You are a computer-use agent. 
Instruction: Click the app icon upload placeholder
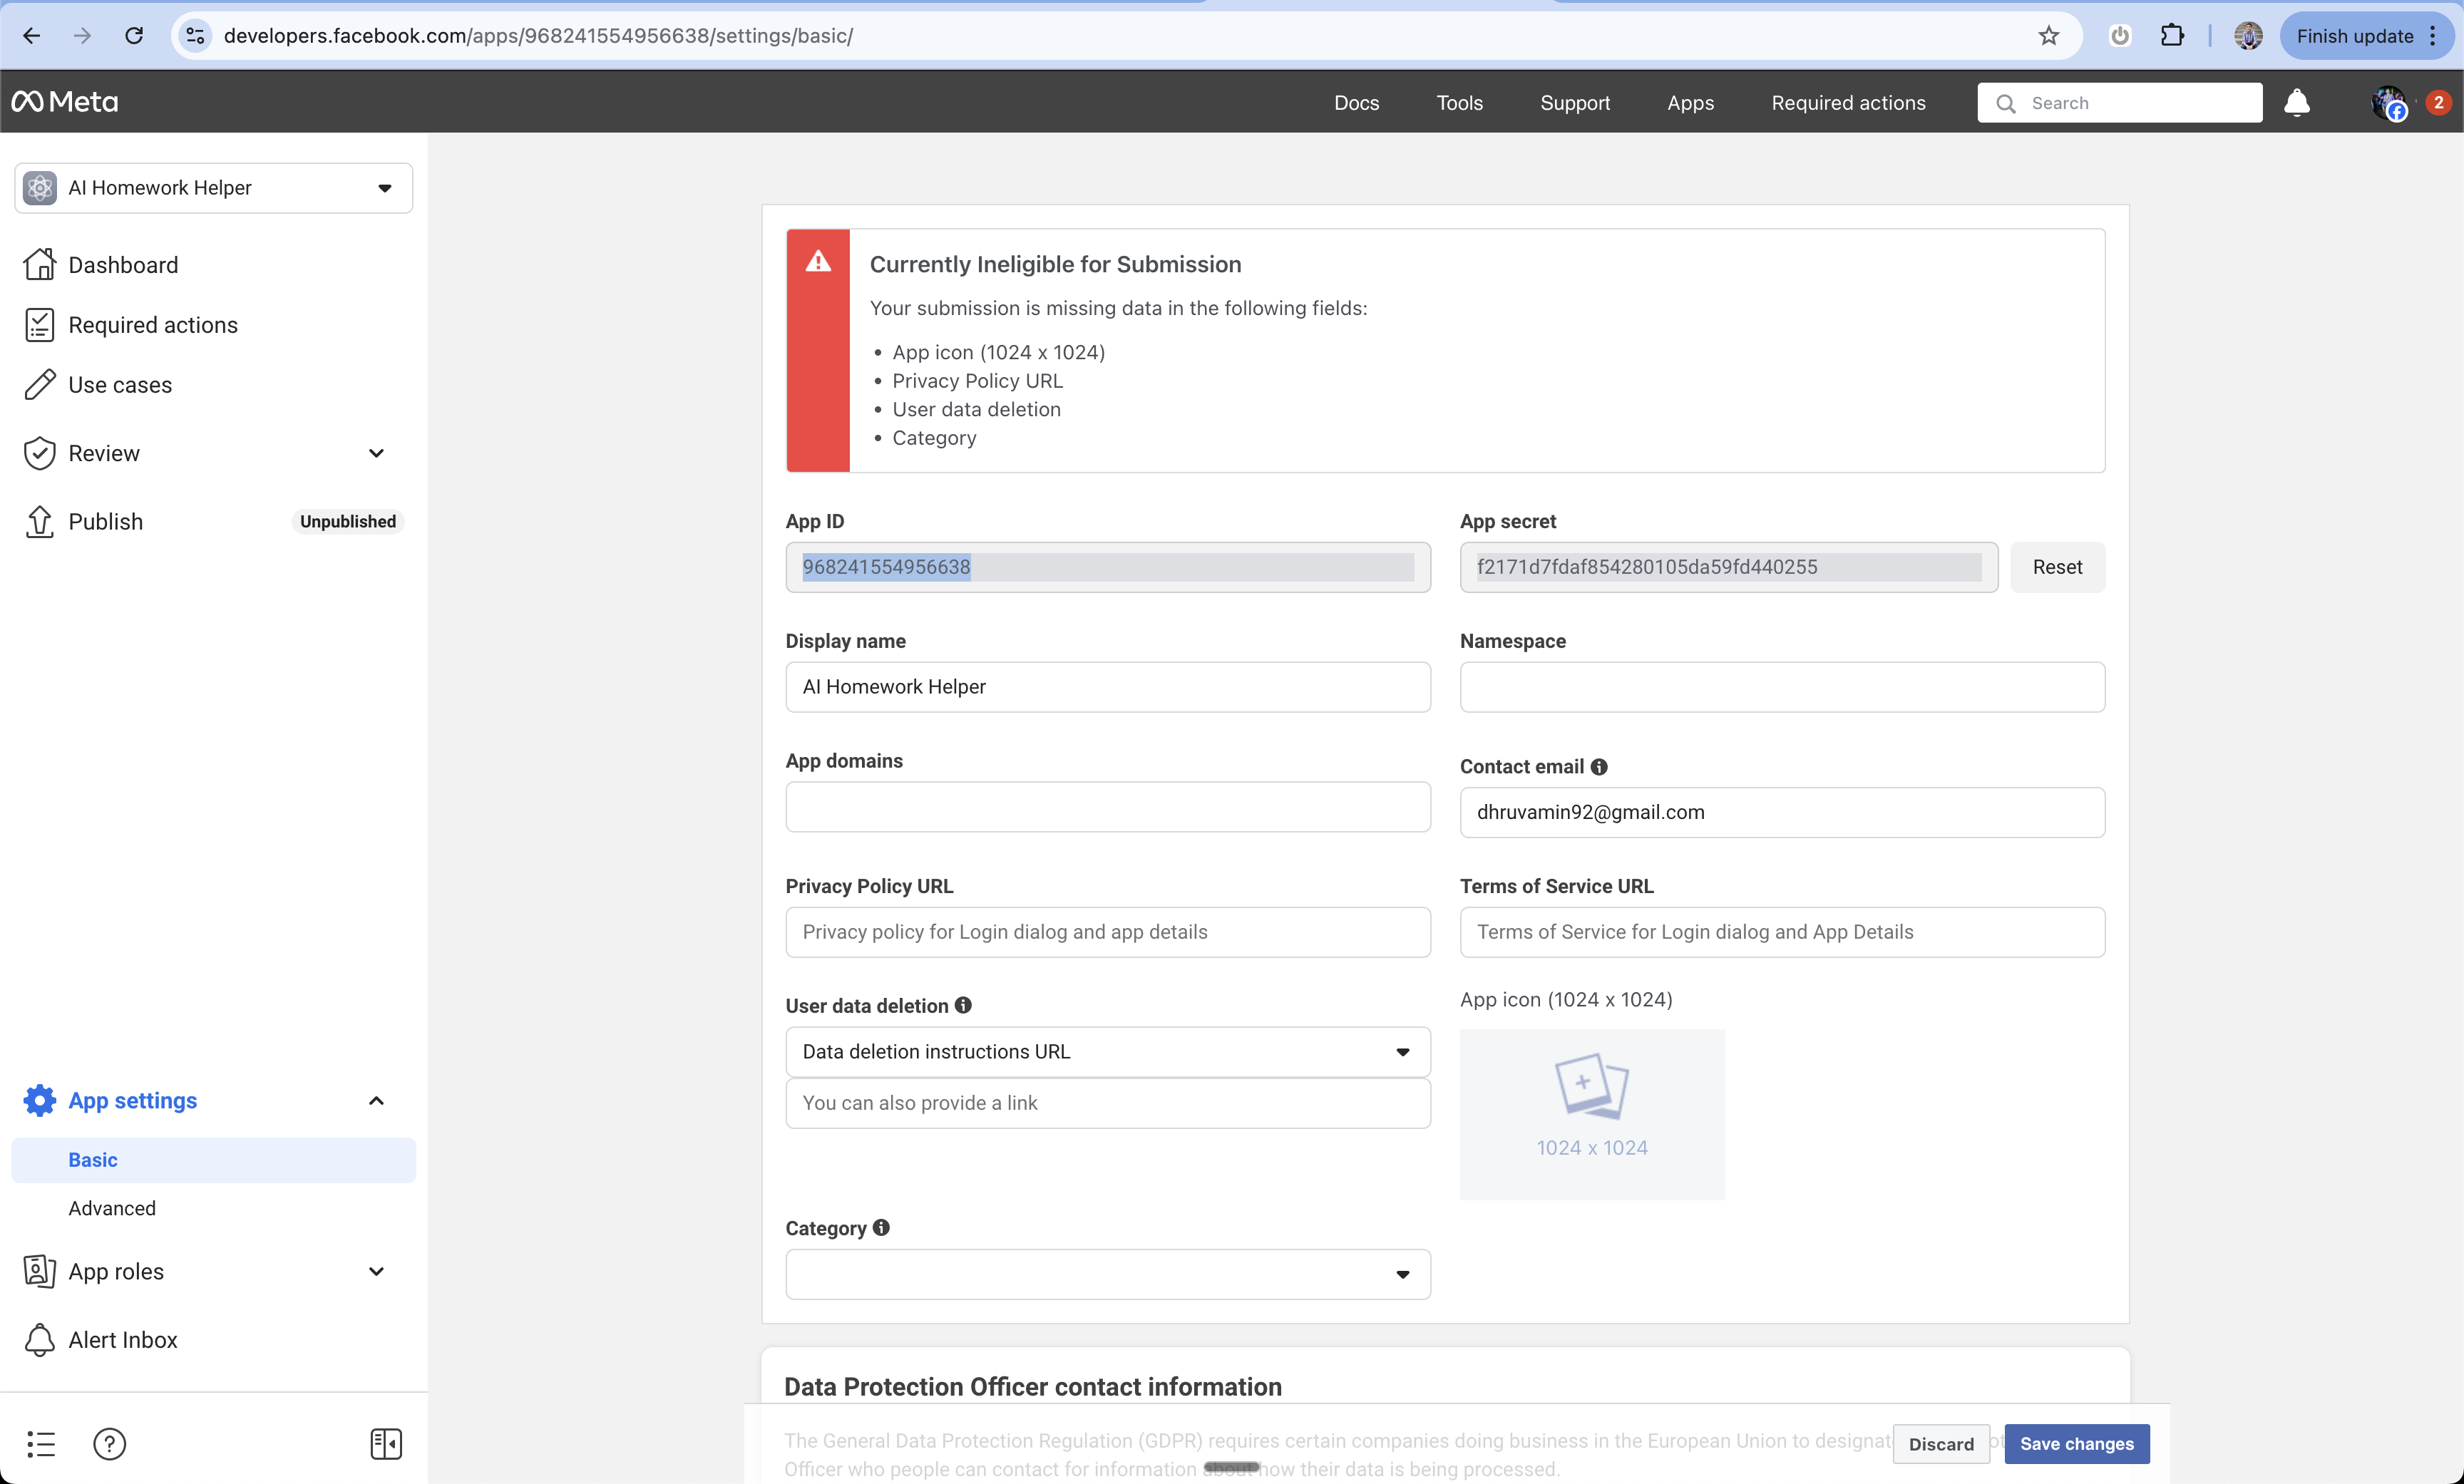(x=1592, y=1114)
